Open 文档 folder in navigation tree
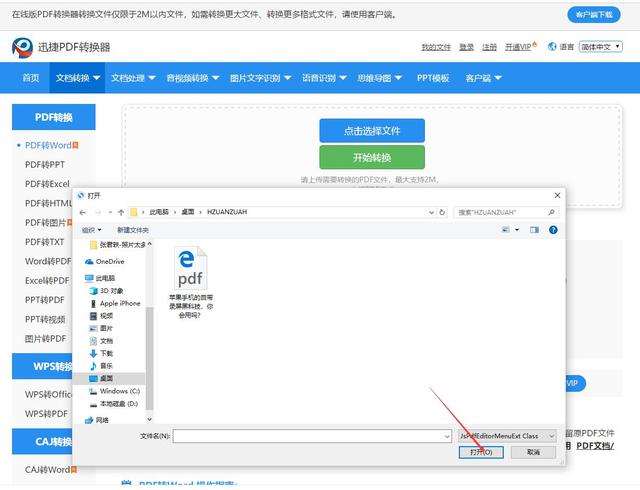The width and height of the screenshot is (640, 490). tap(101, 341)
